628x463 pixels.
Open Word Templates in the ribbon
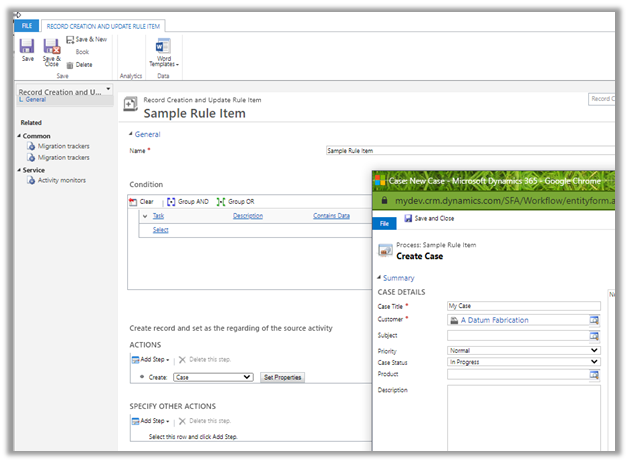(162, 50)
